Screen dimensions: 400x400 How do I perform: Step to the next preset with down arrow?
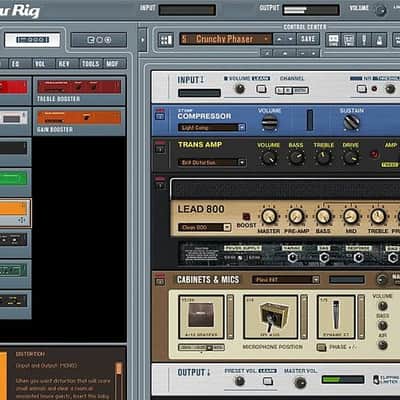tap(291, 39)
